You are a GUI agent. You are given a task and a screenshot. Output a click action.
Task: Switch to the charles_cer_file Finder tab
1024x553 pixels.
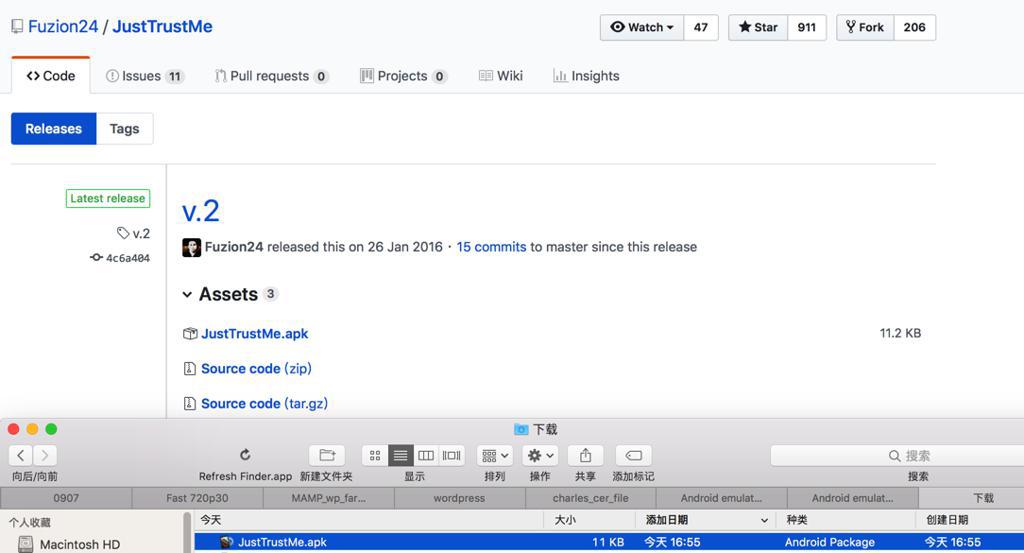[x=590, y=498]
